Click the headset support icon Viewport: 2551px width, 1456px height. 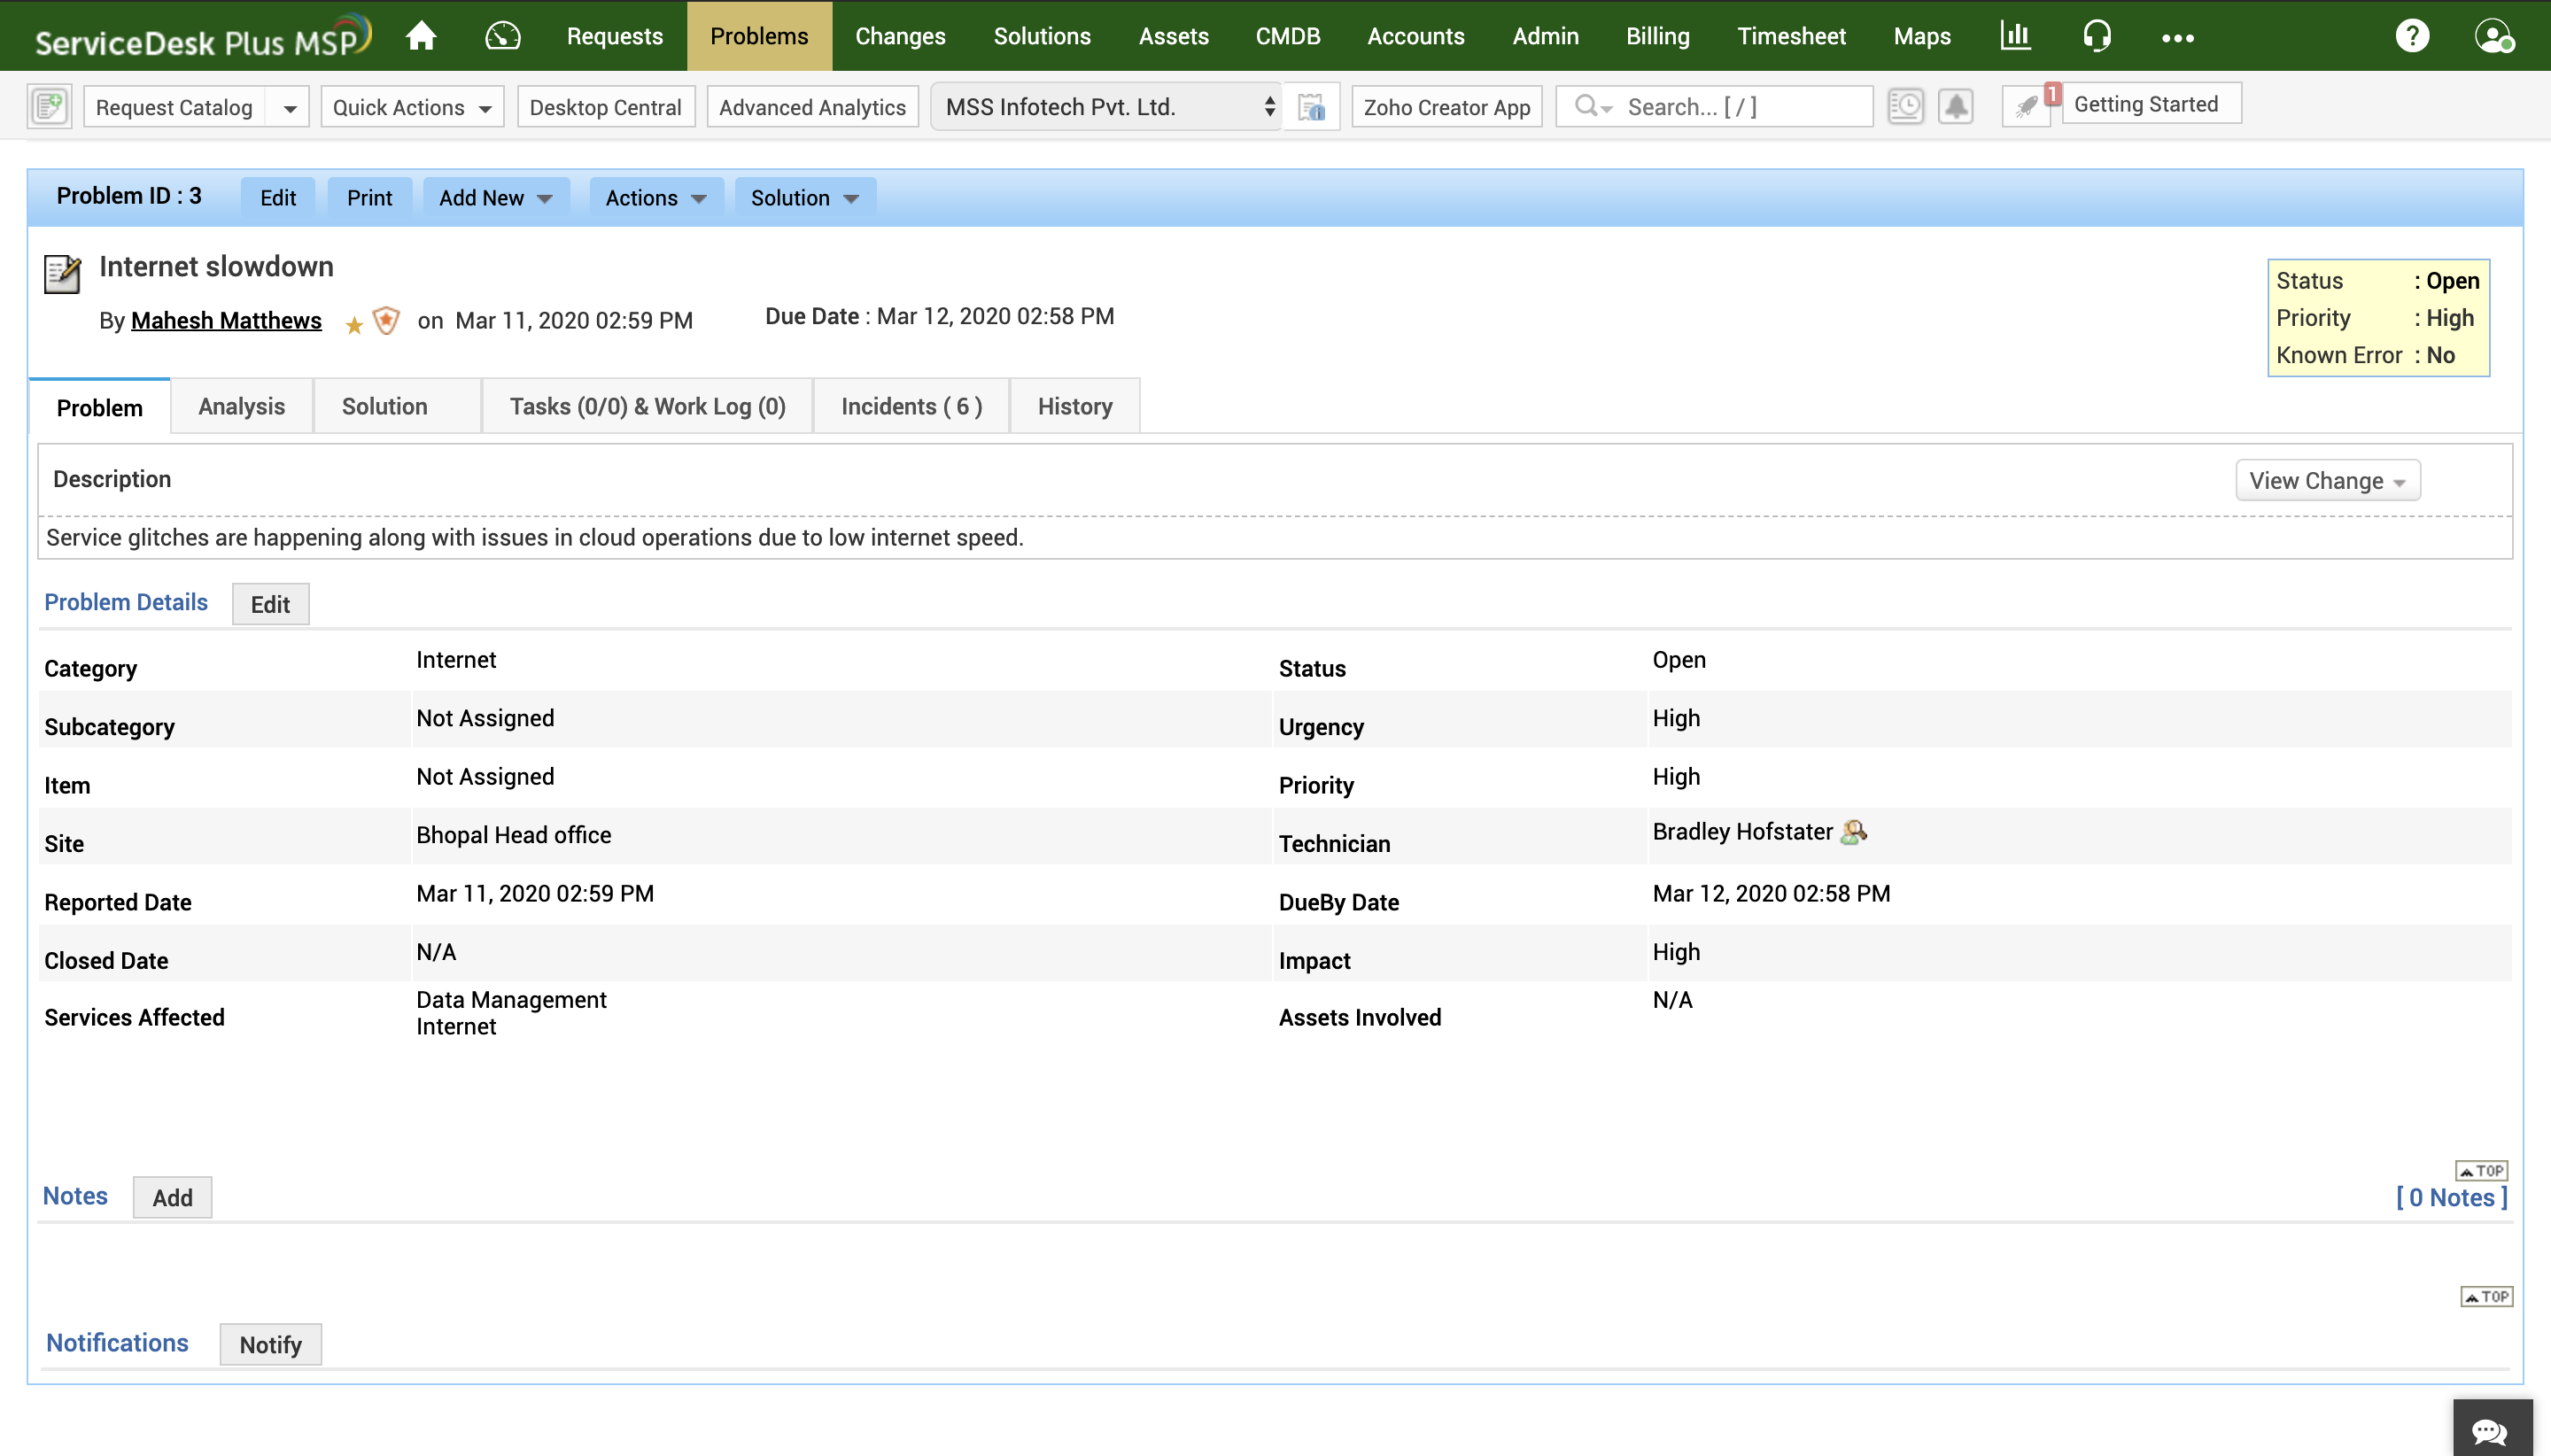click(x=2096, y=36)
